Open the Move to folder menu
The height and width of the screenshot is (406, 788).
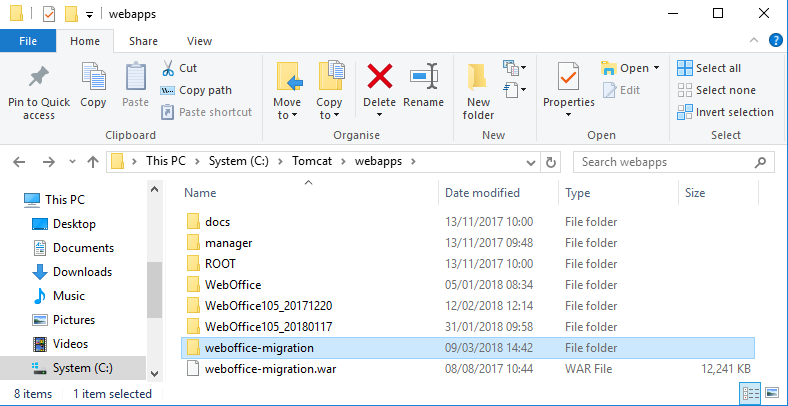coord(287,91)
